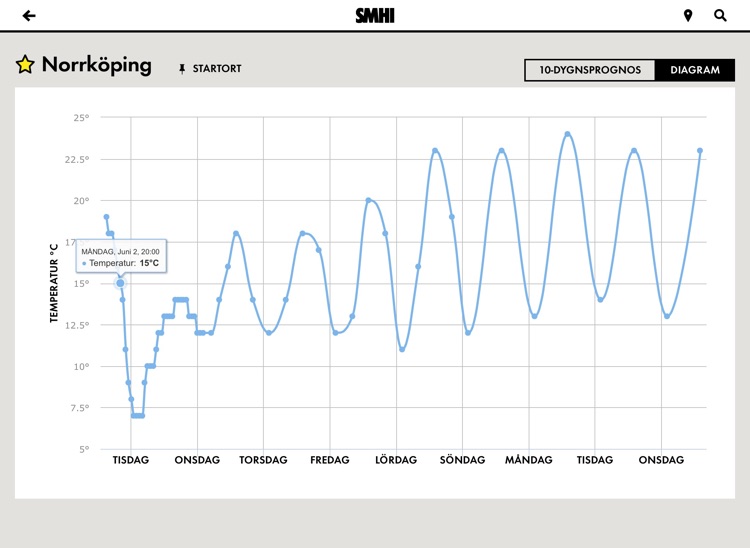Click the SMHI logo
The image size is (750, 548).
pos(375,16)
